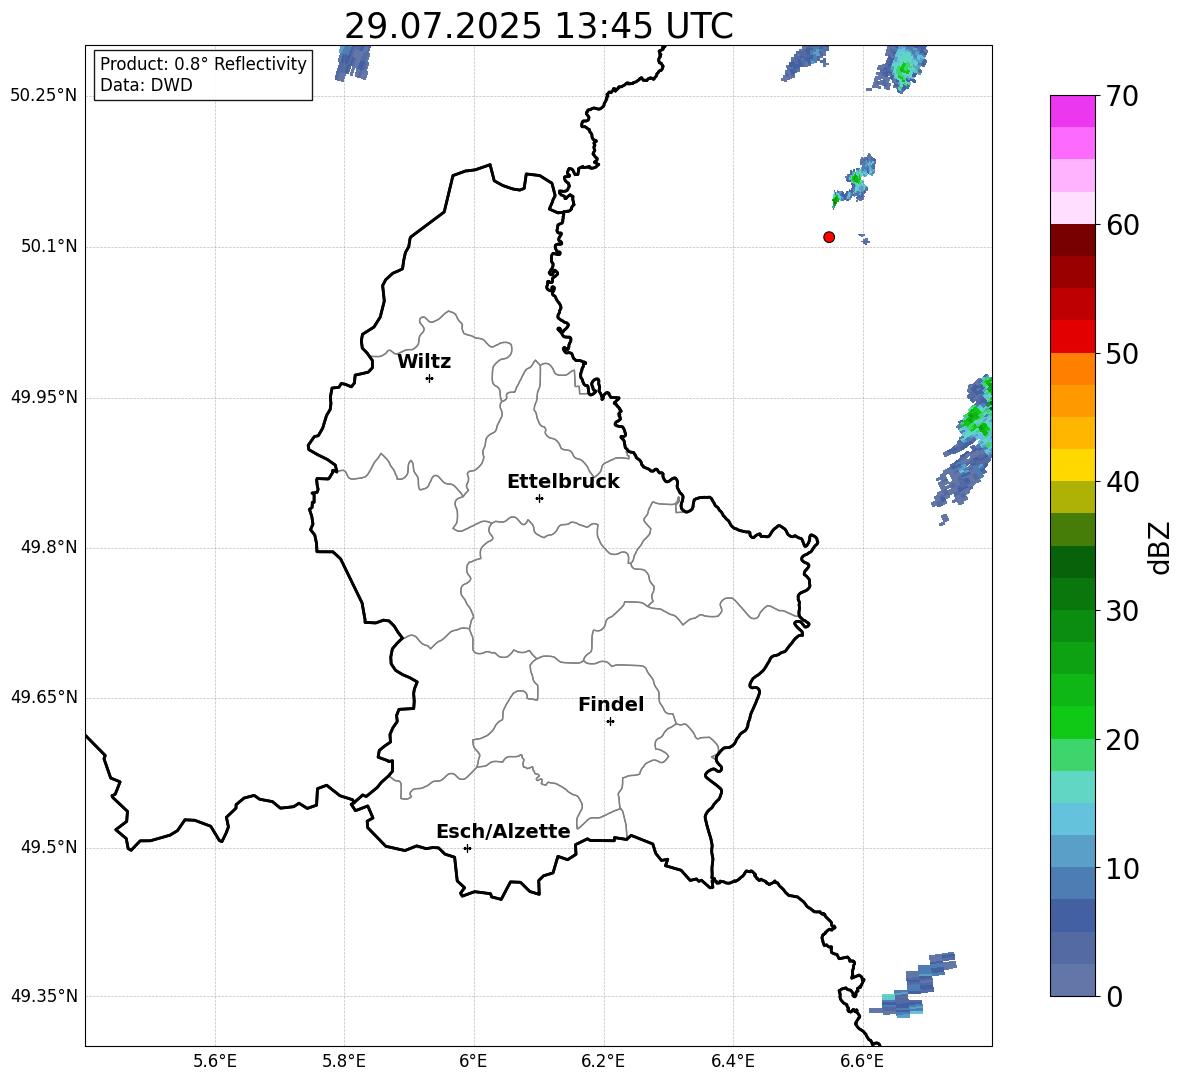Click the Ettelbruck station cross marker
Screen dimensions: 1184x1081
point(539,498)
